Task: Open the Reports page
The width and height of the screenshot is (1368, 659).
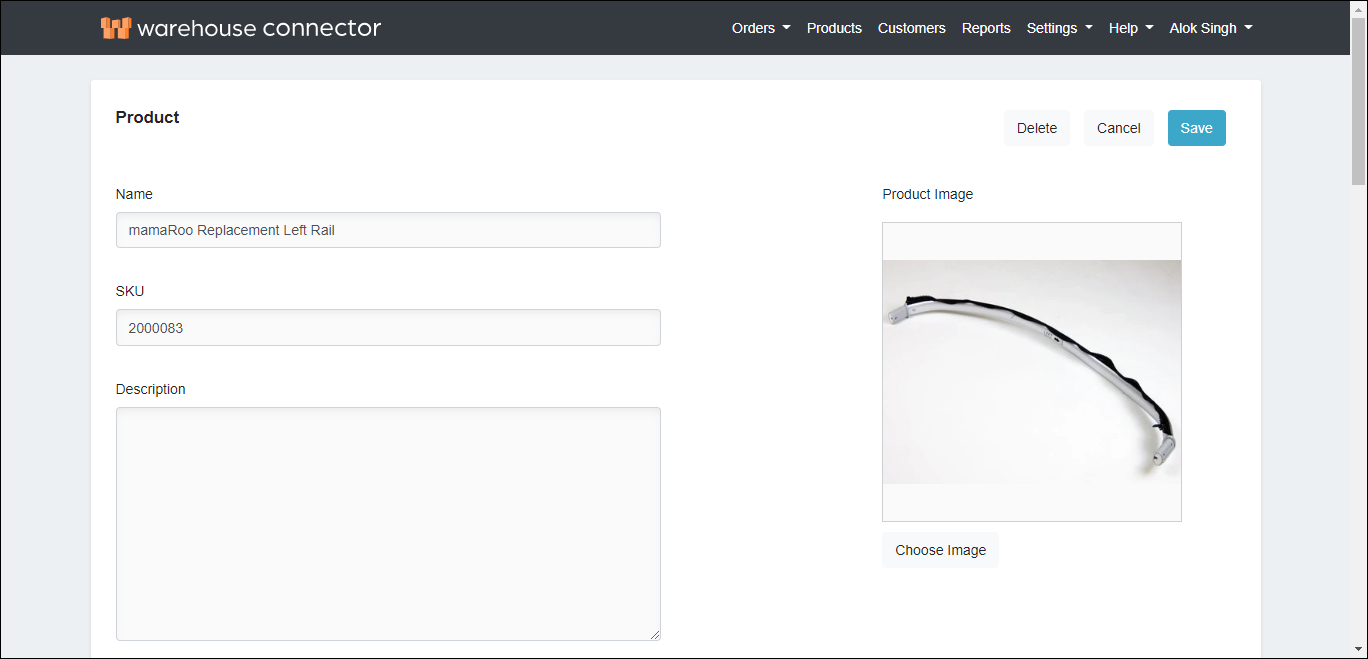Action: tap(986, 28)
